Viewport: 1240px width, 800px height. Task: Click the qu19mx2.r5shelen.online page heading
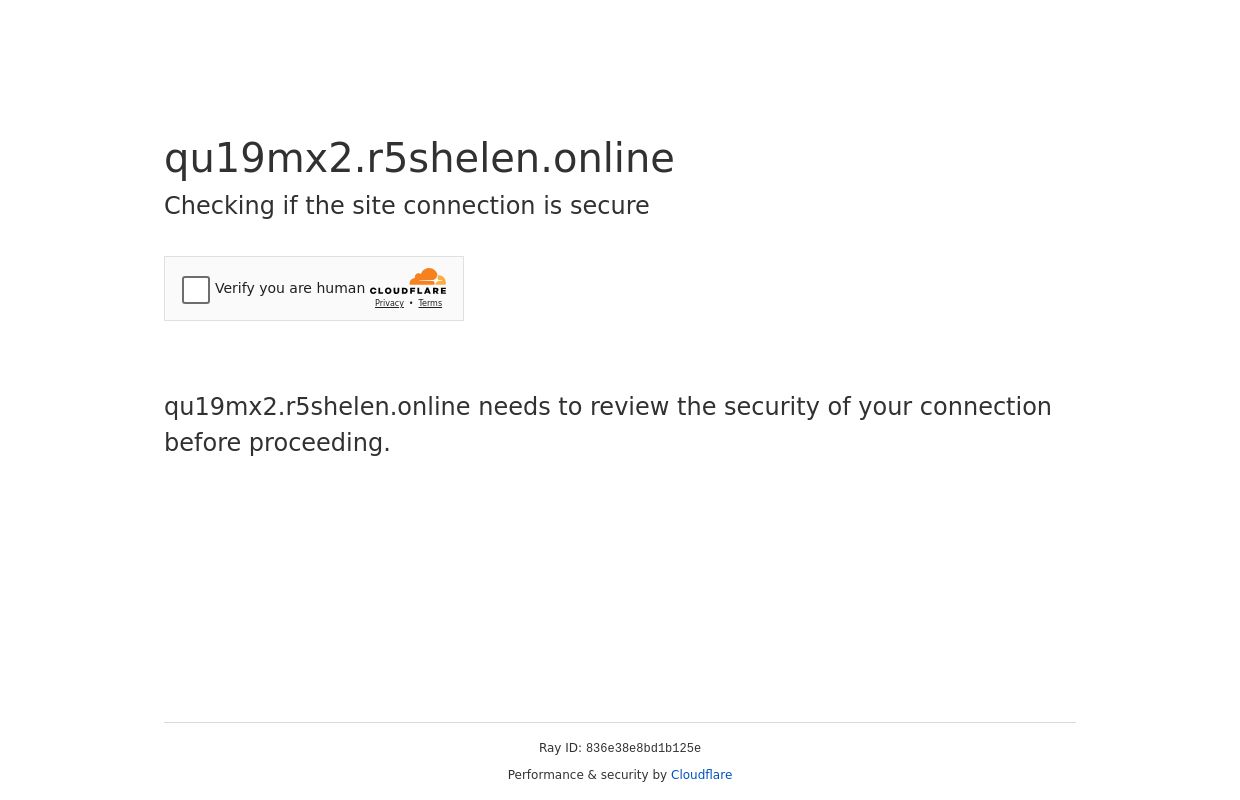click(x=419, y=158)
